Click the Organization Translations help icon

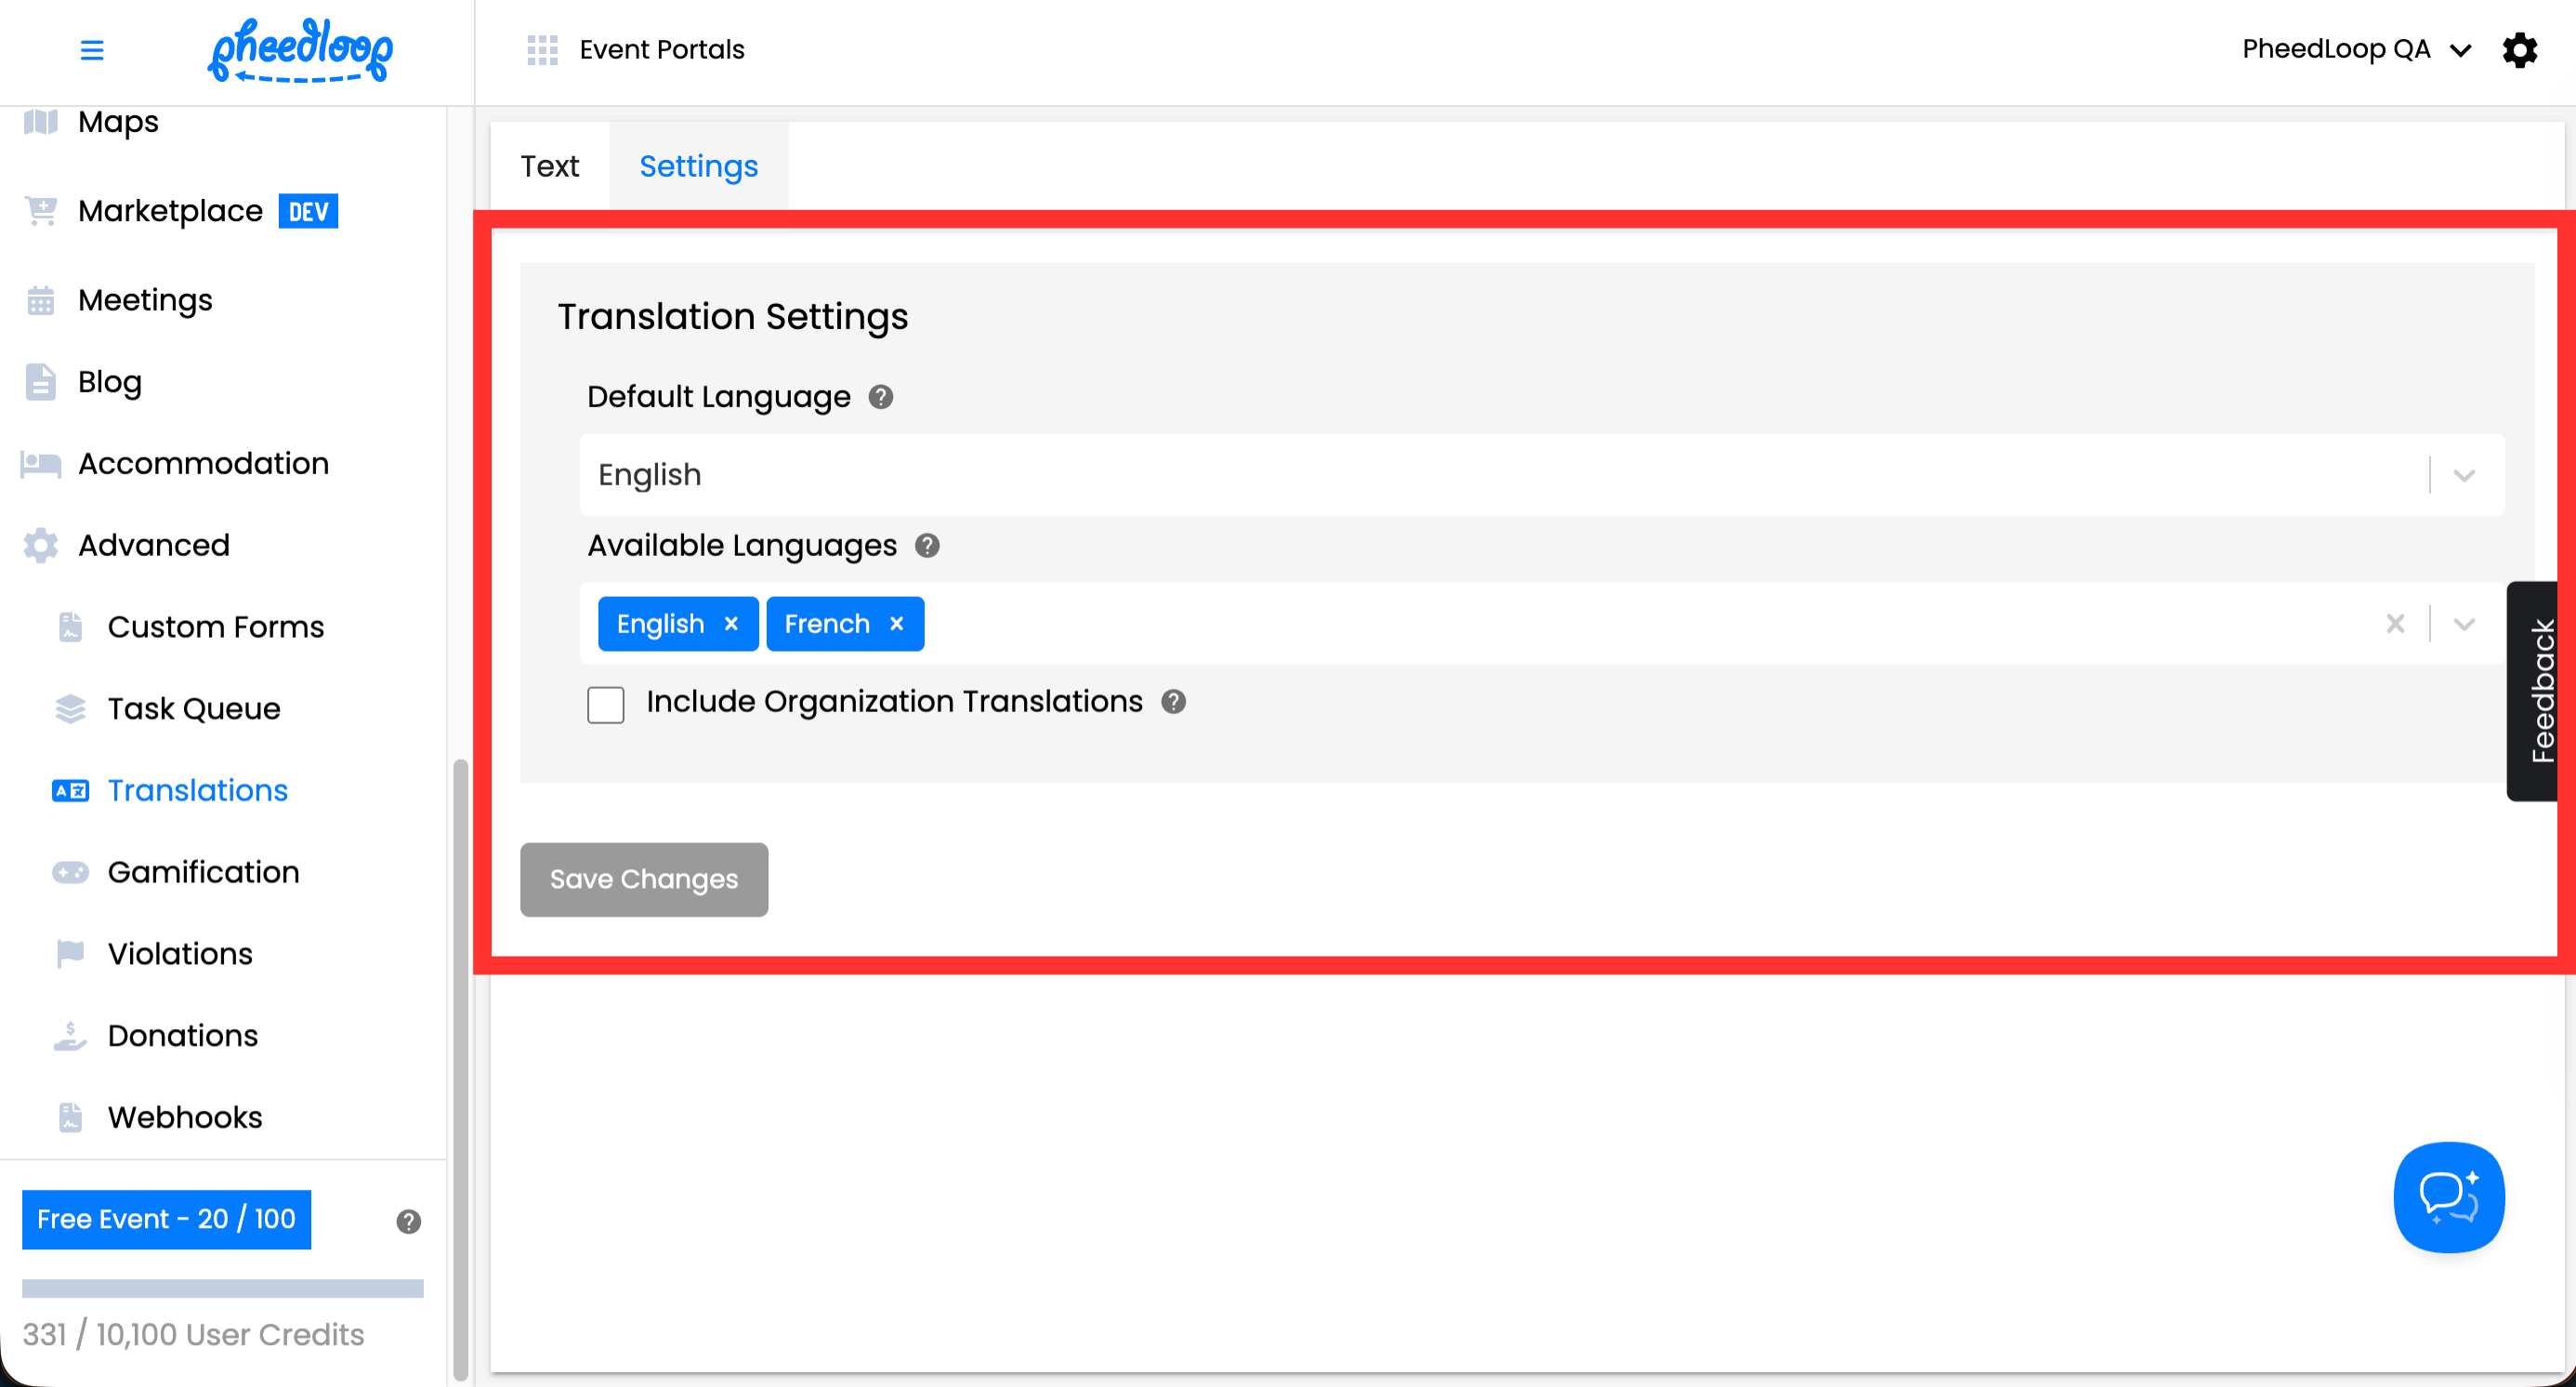1173,702
